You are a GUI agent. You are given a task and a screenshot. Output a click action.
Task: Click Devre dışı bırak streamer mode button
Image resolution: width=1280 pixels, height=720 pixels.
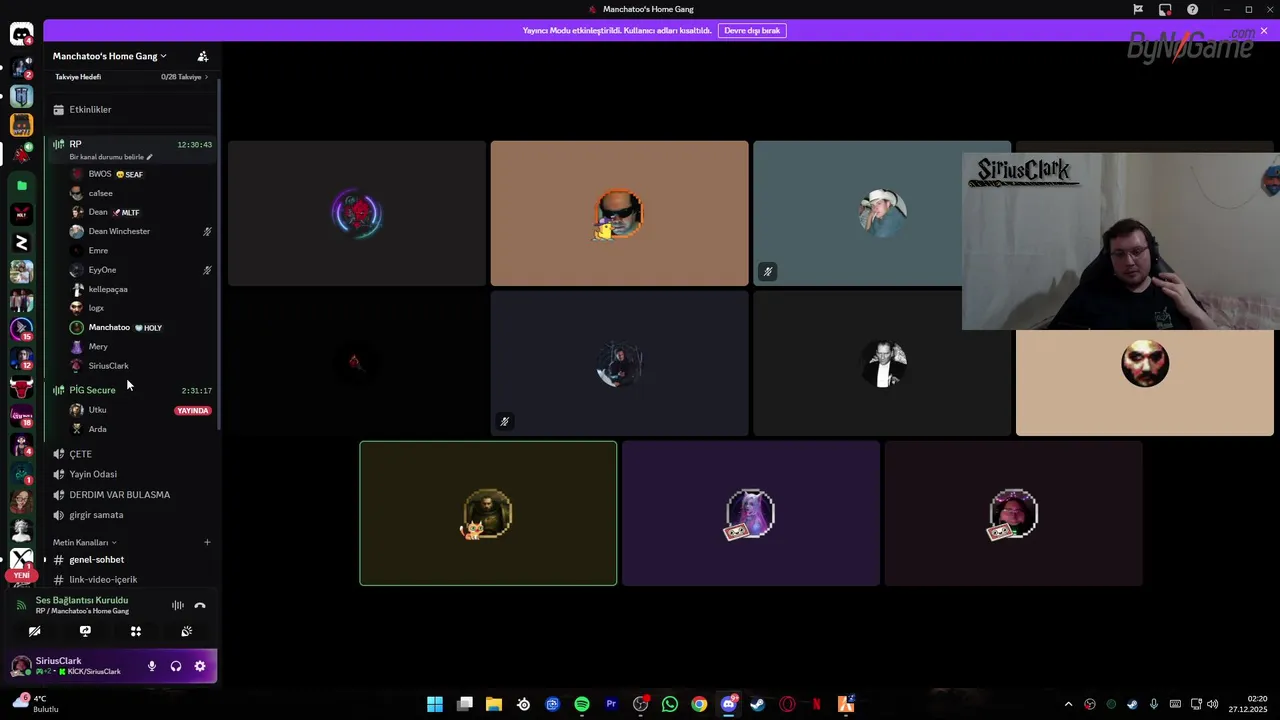(x=752, y=30)
